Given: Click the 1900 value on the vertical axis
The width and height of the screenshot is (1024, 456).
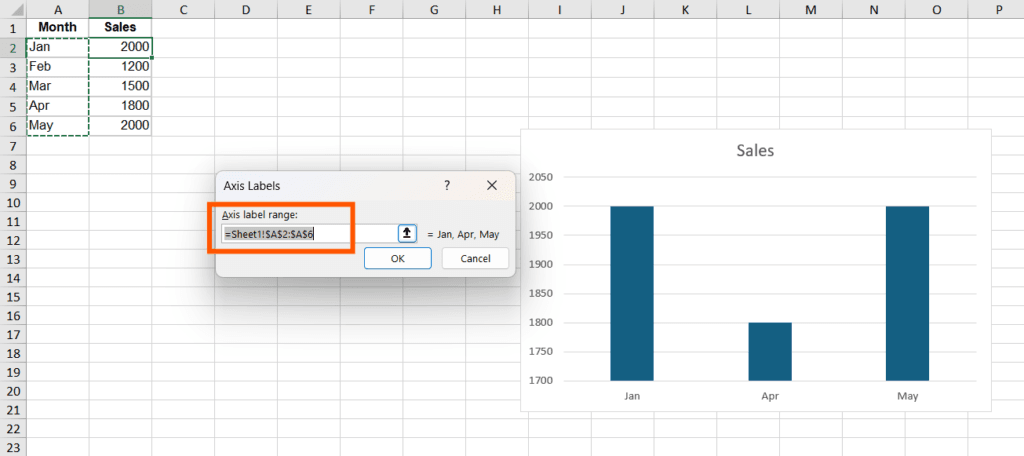Looking at the screenshot, I should (541, 265).
